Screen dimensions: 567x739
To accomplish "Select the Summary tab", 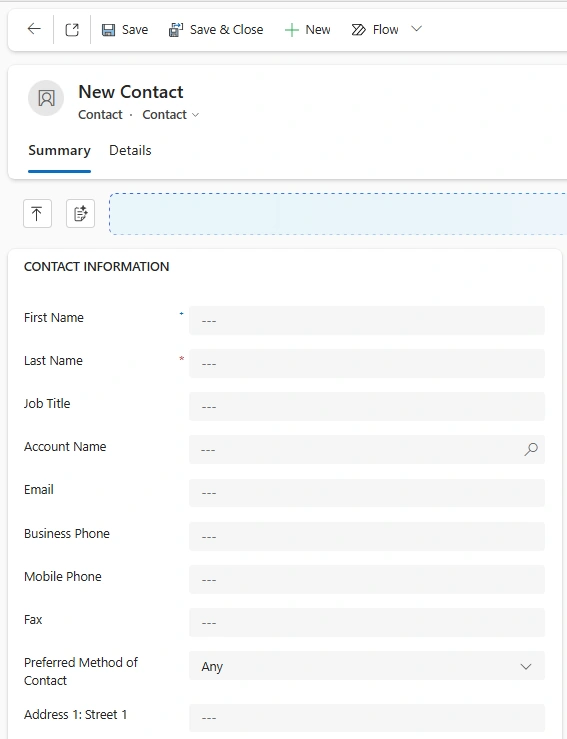I will tap(59, 150).
